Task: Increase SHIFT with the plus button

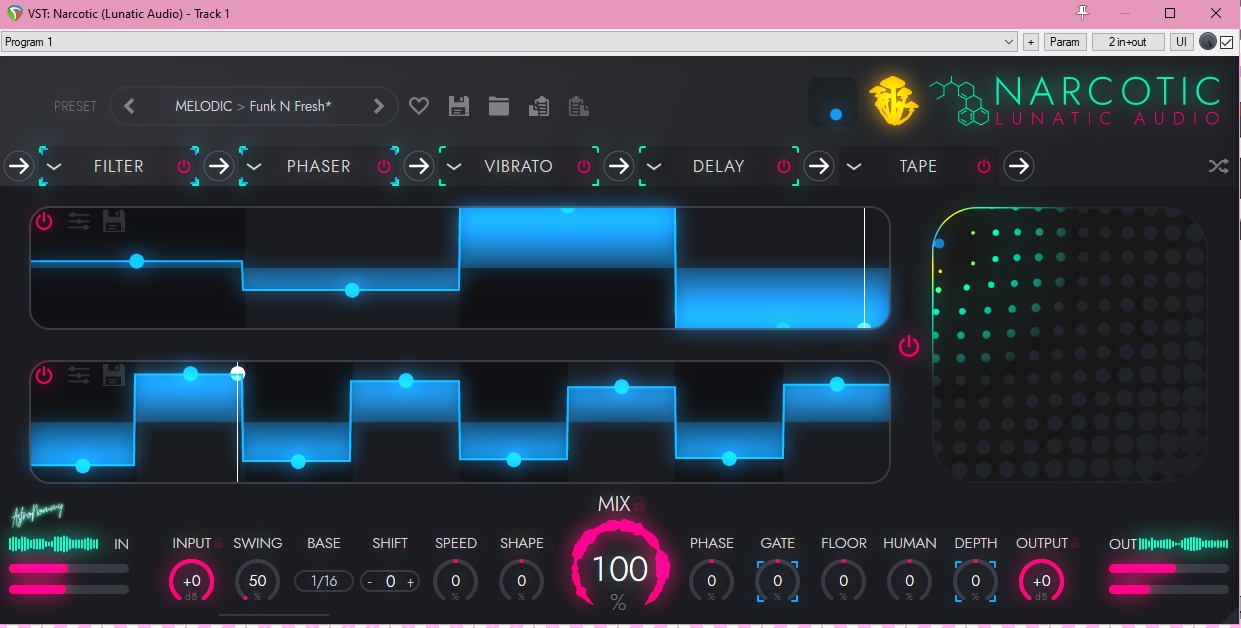Action: (x=410, y=581)
